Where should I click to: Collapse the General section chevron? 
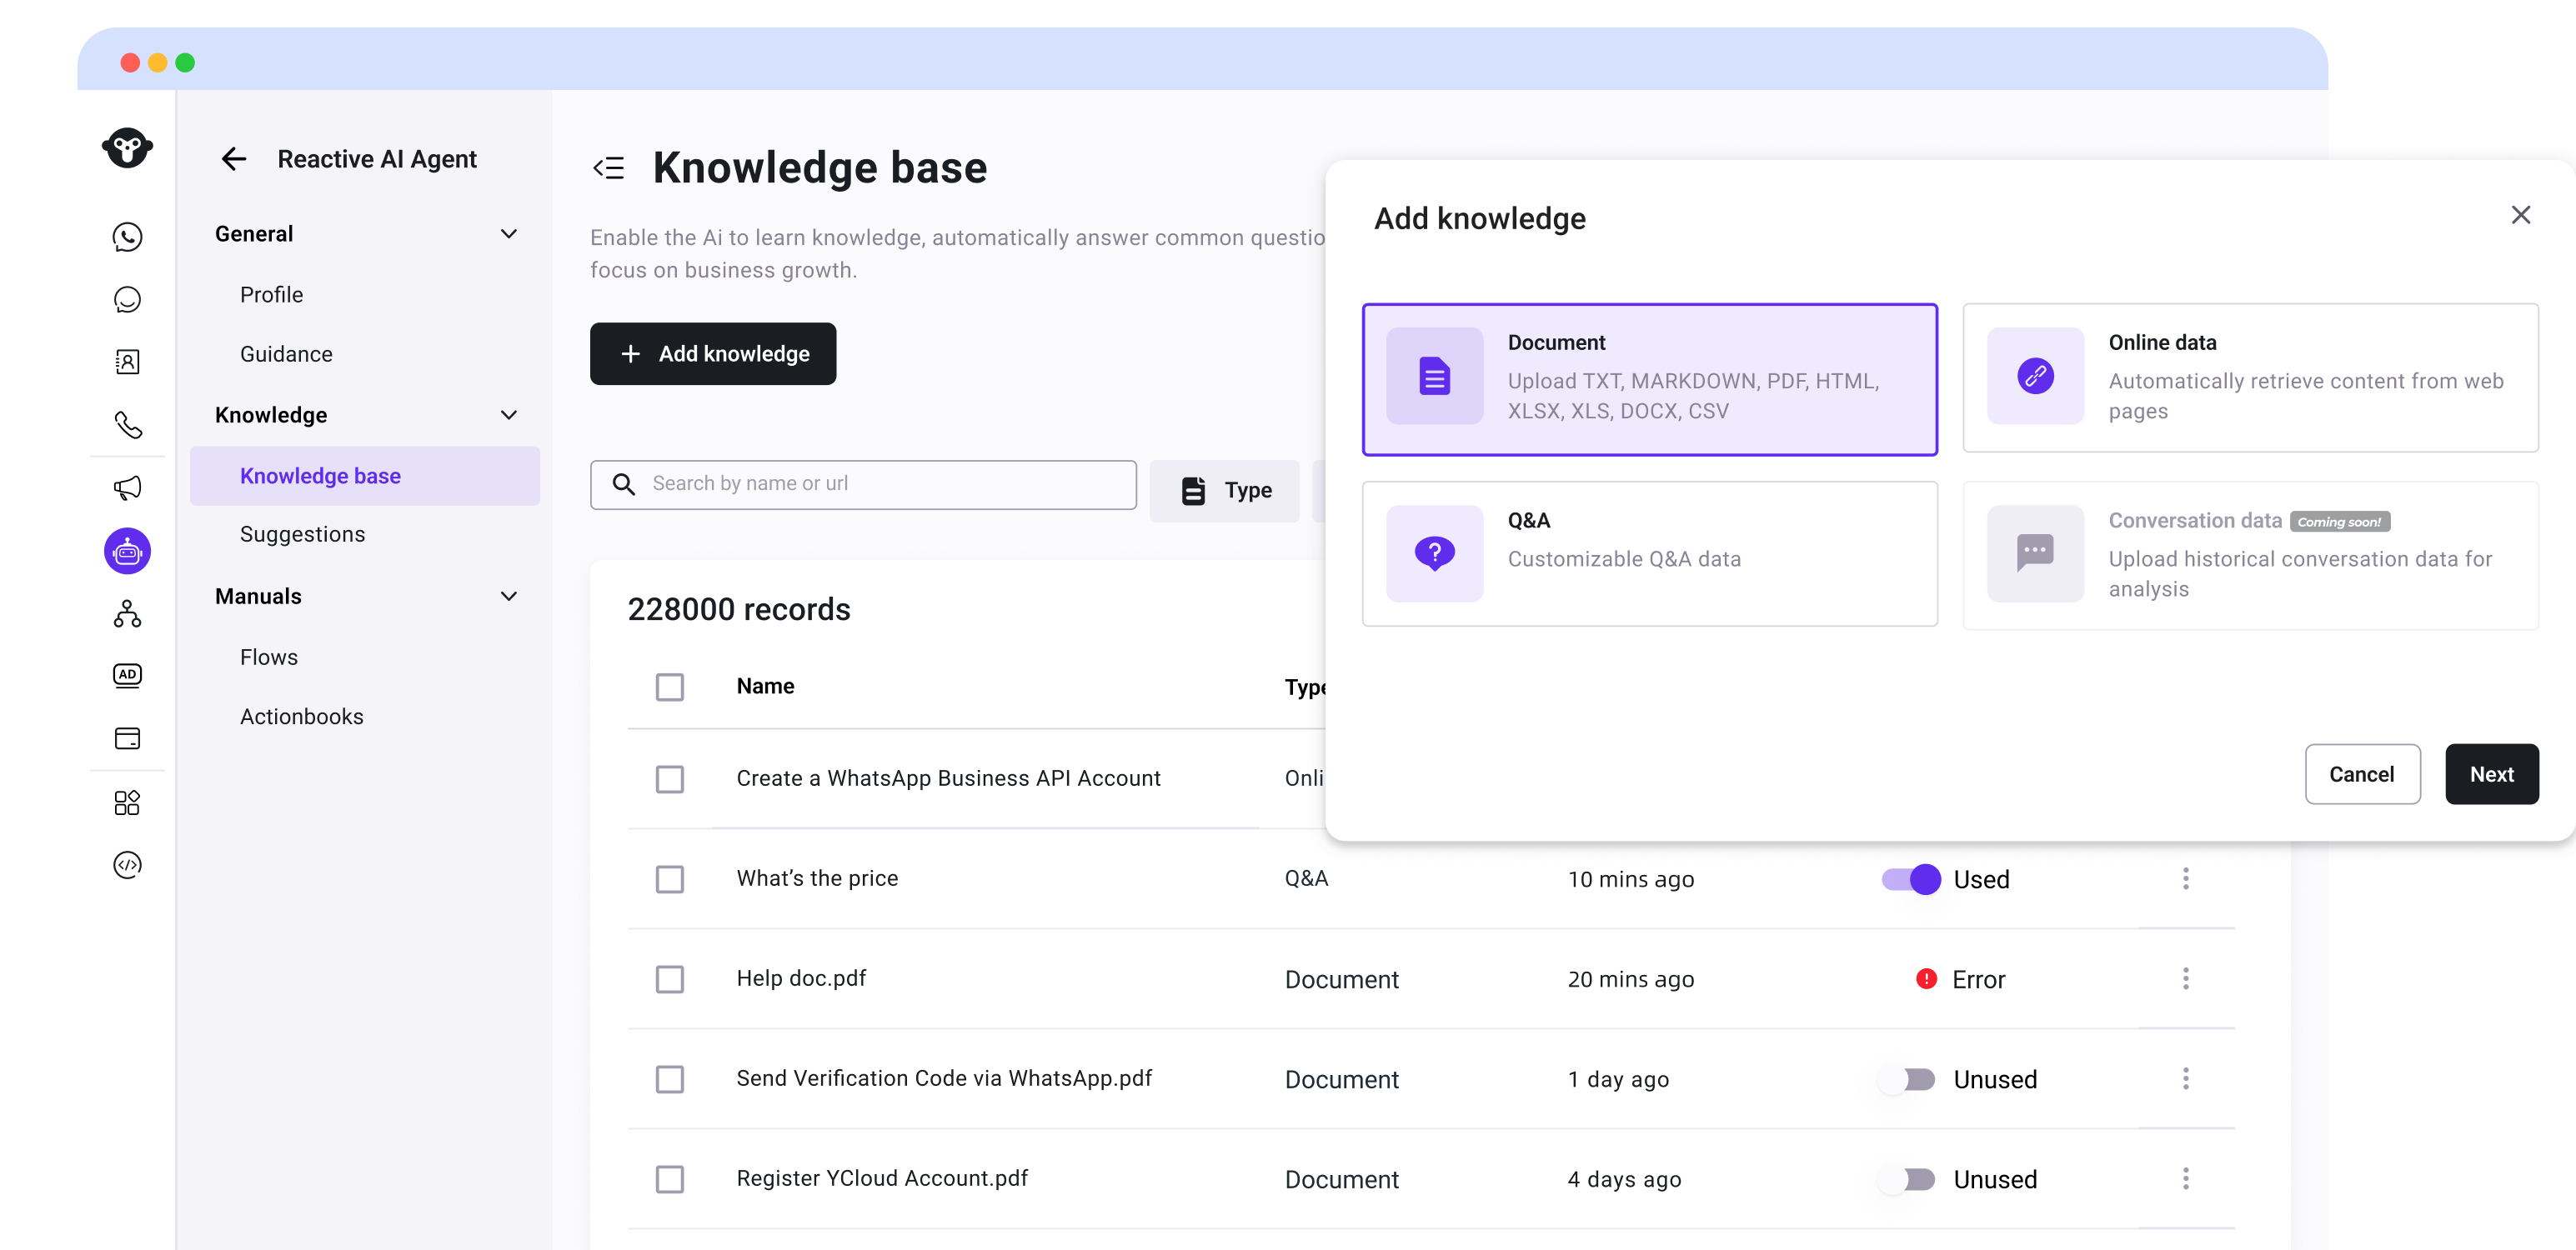(509, 234)
